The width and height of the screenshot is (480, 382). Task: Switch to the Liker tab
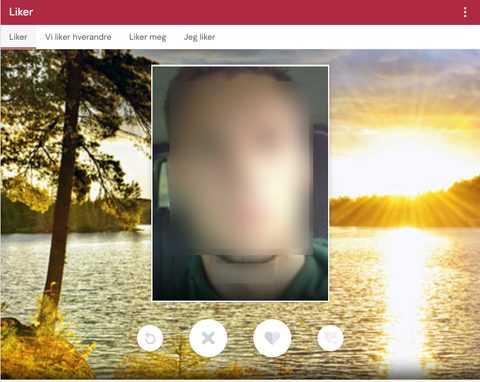pos(18,37)
